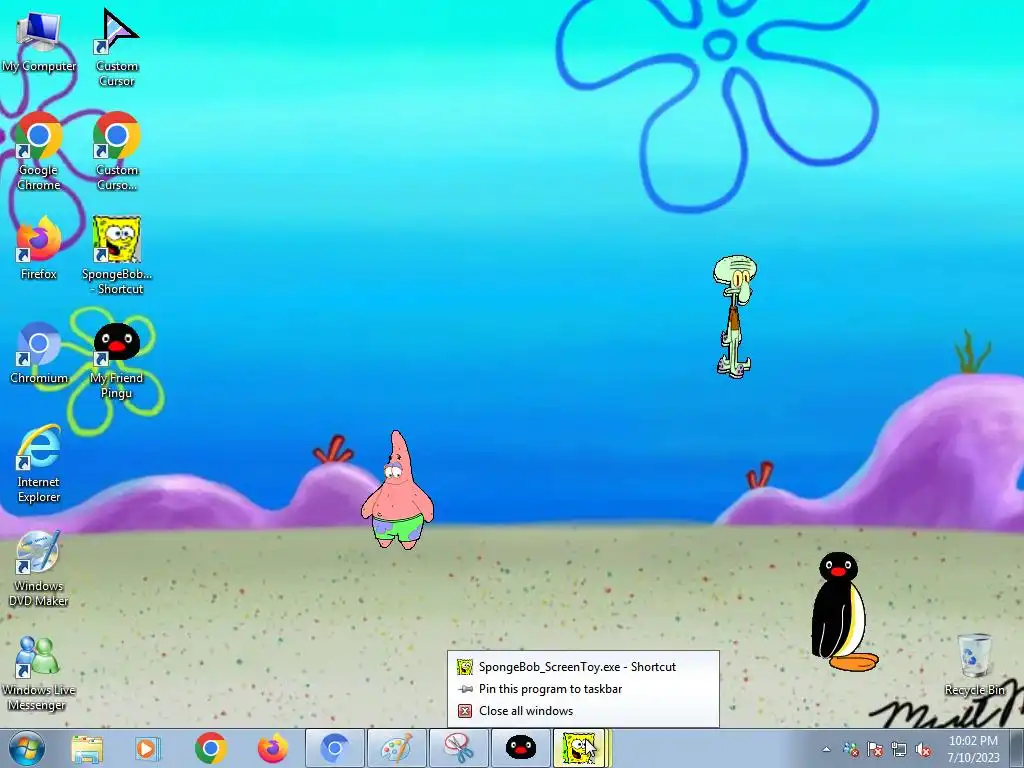This screenshot has width=1024, height=768.
Task: Select the Firefox desktop shortcut
Action: [x=39, y=248]
